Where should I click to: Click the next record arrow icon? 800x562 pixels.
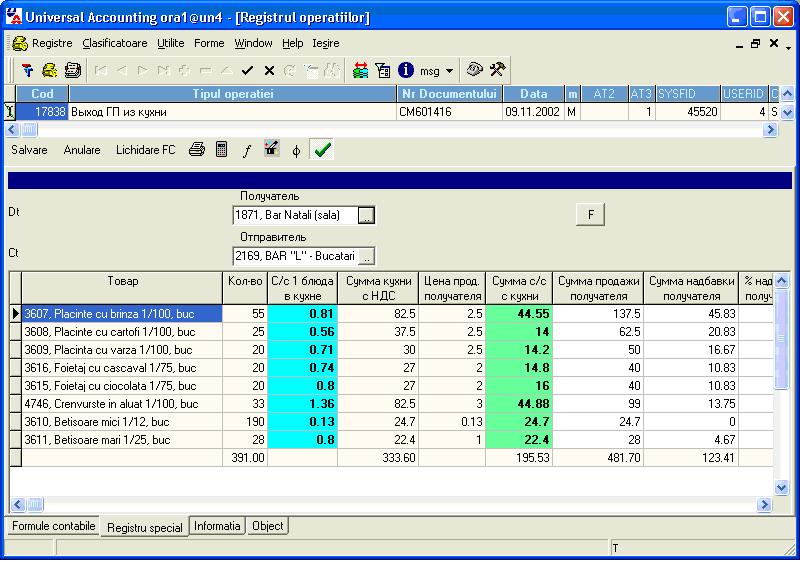pos(143,70)
